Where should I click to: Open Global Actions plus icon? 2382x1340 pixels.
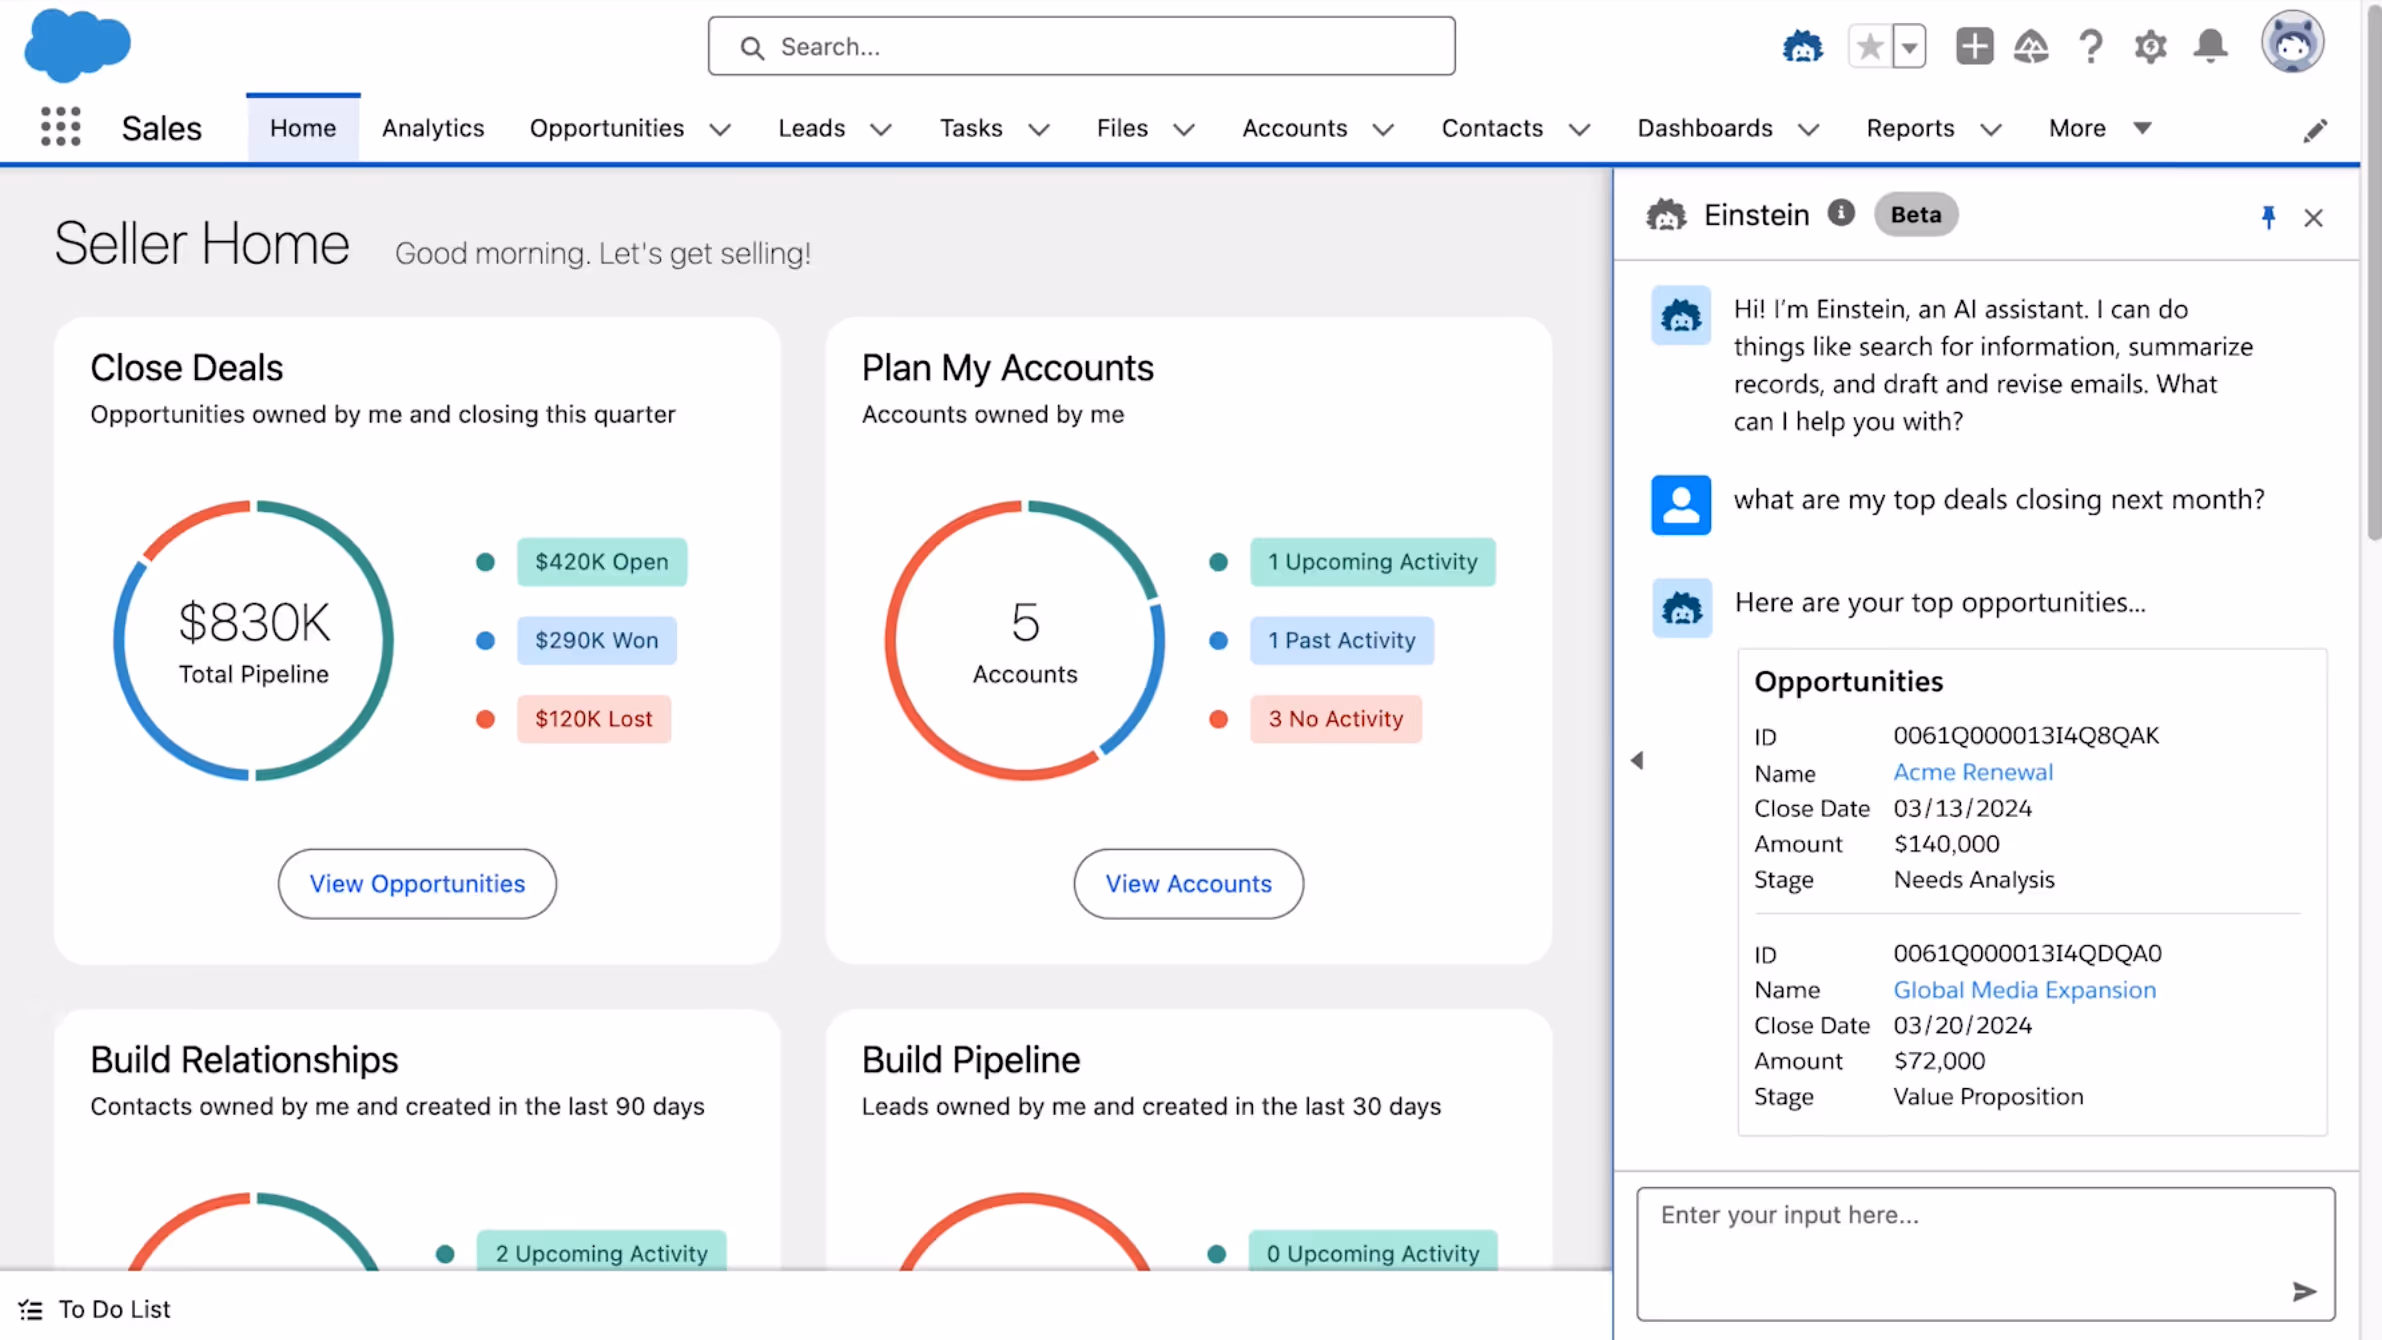pyautogui.click(x=1974, y=46)
